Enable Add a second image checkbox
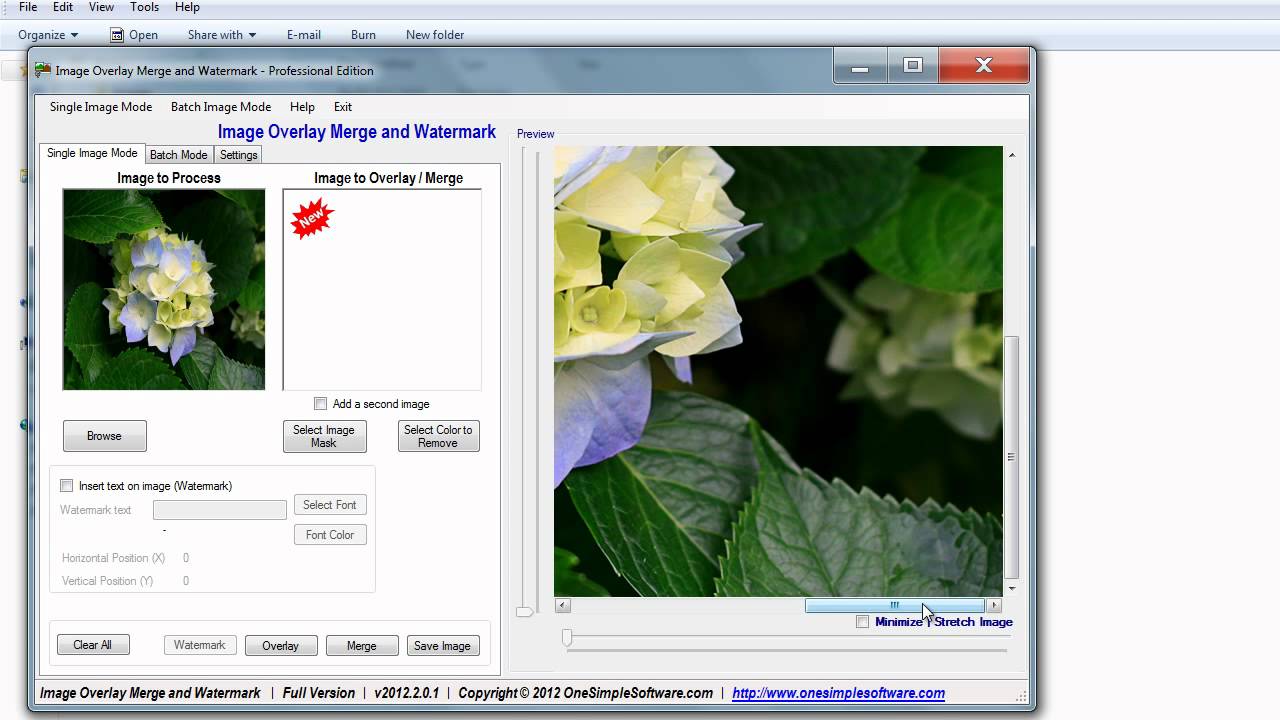The height and width of the screenshot is (720, 1280). pos(320,404)
